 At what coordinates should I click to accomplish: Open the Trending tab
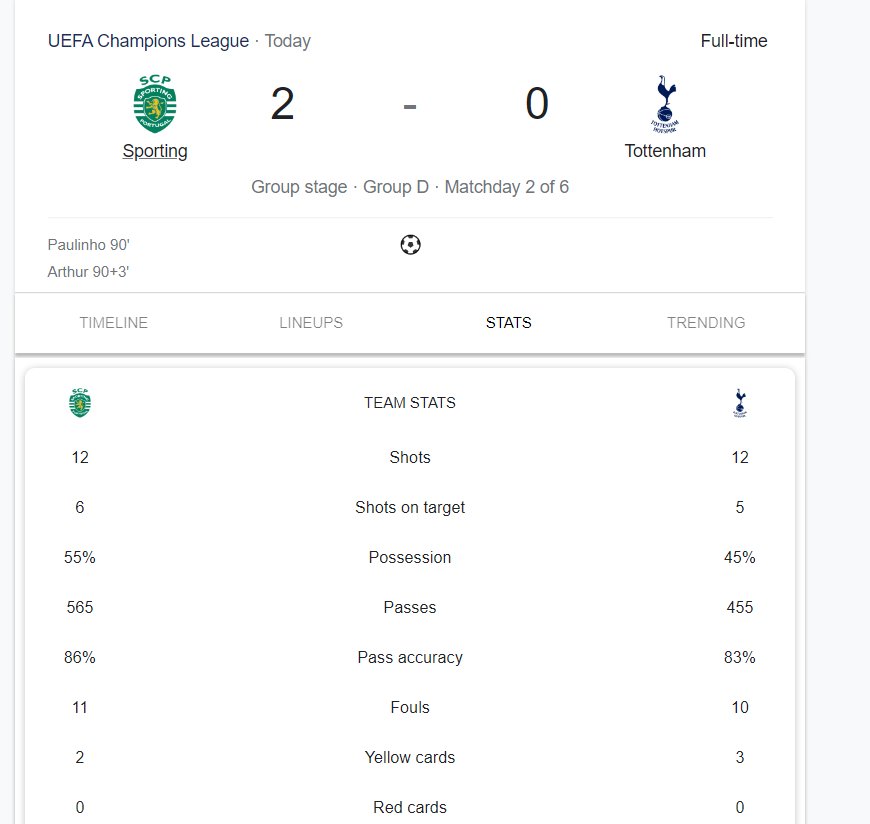[706, 322]
